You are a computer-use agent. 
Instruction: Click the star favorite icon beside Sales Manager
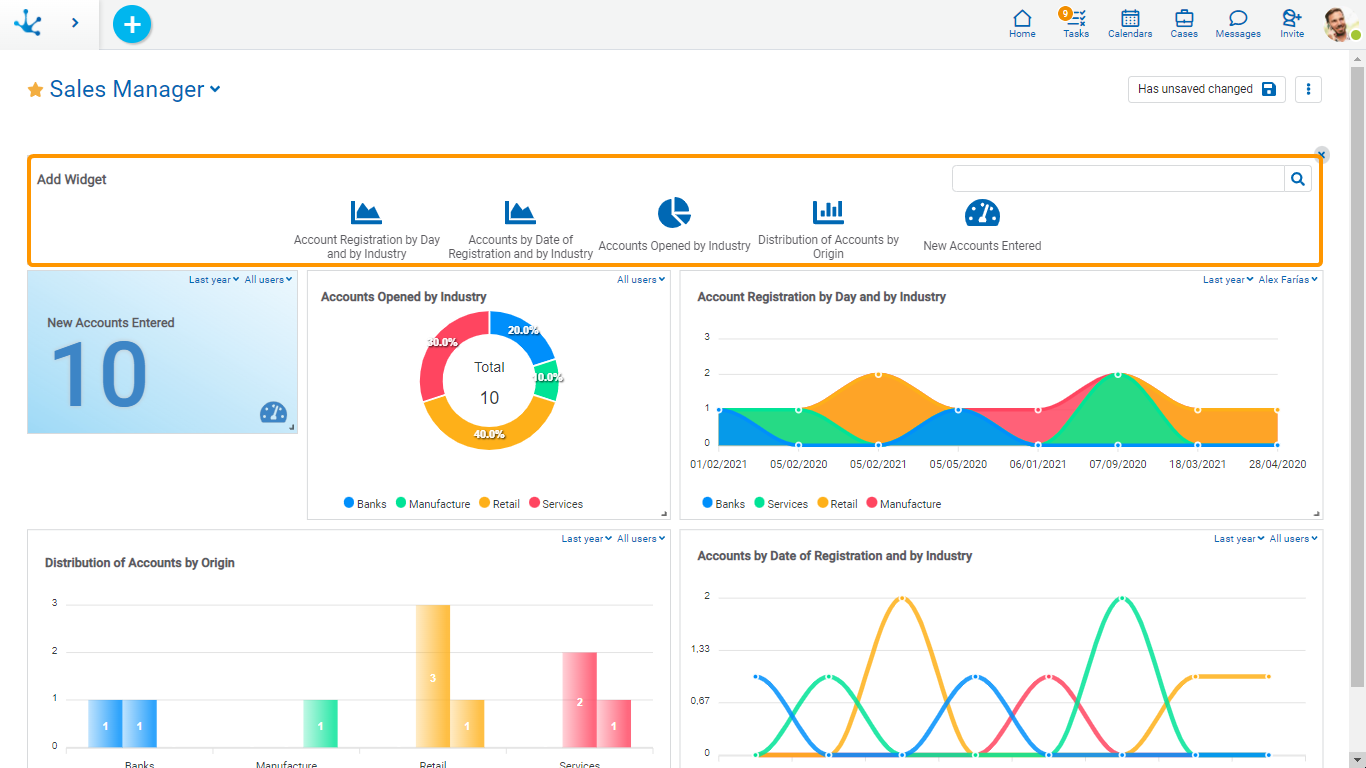36,90
